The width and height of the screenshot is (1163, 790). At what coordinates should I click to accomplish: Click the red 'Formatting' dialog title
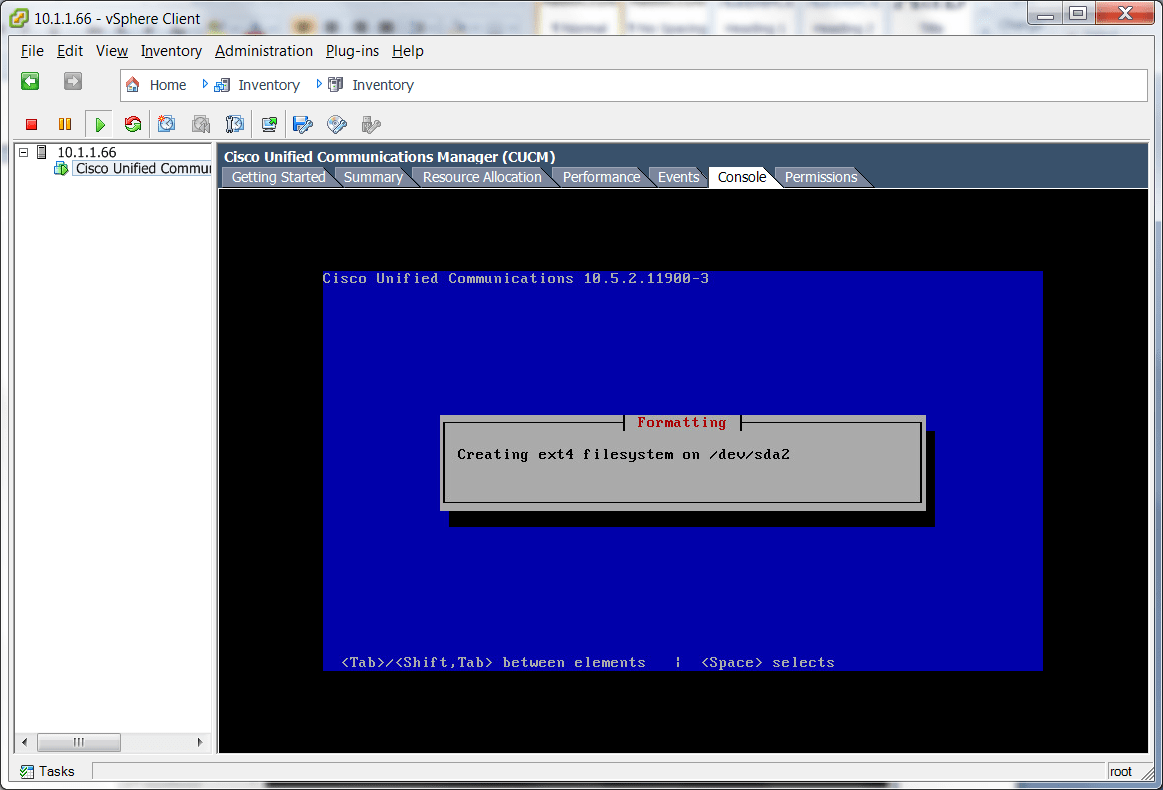tap(682, 423)
